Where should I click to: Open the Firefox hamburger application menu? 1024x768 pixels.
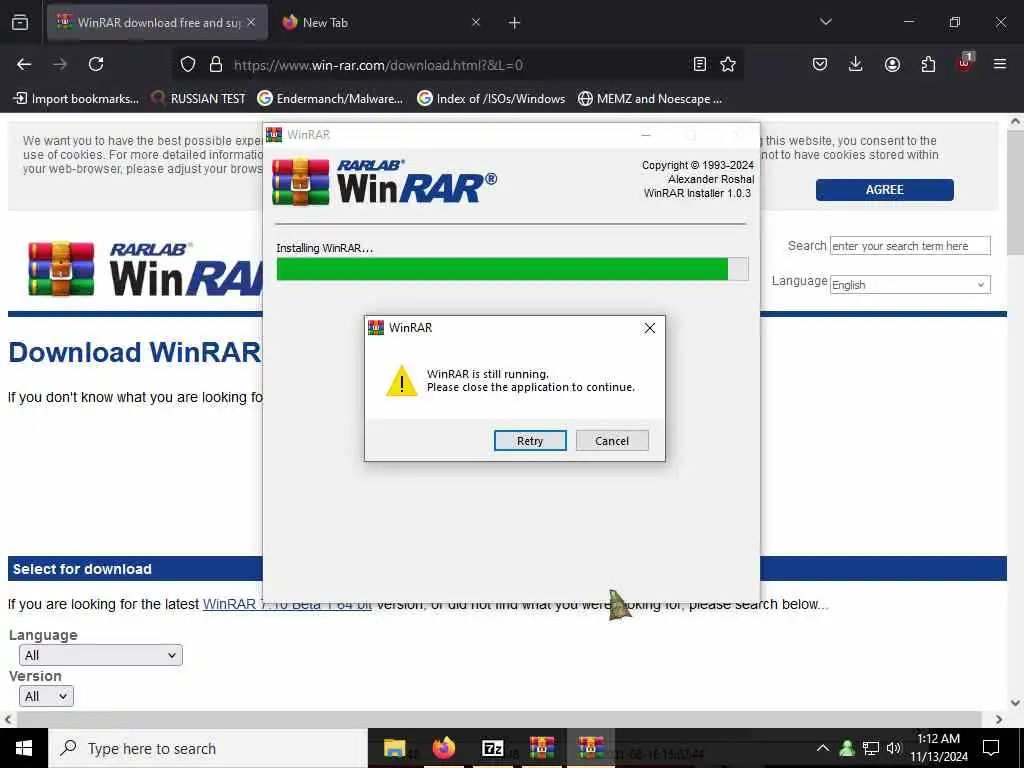coord(1000,64)
